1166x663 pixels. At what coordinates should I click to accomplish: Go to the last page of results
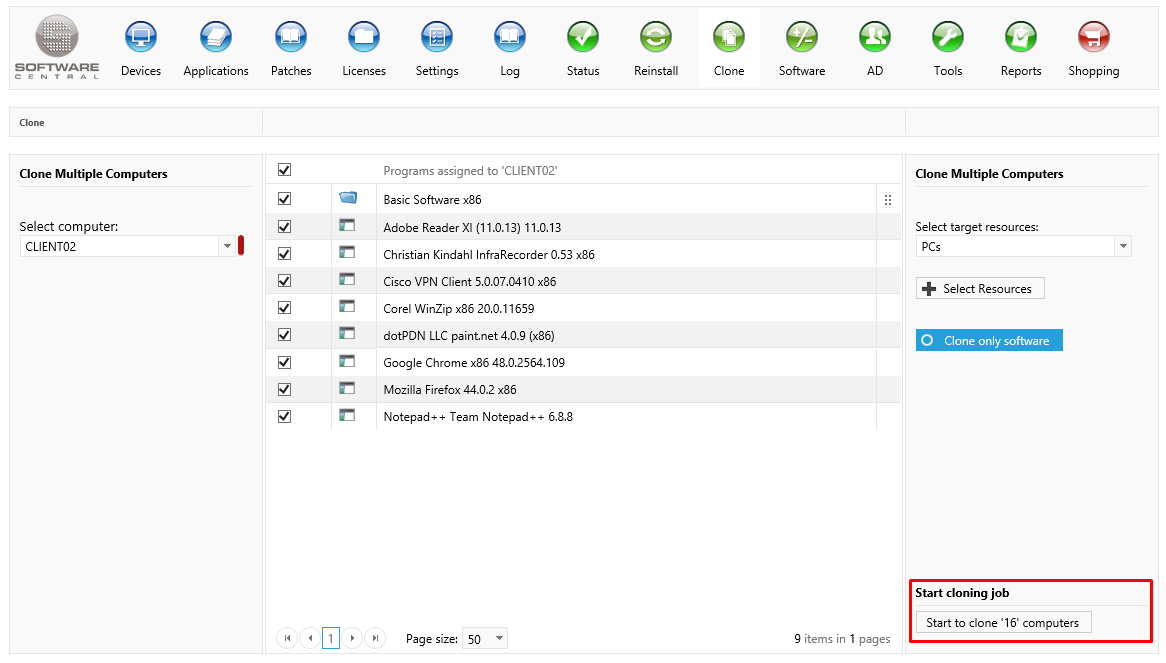click(376, 638)
